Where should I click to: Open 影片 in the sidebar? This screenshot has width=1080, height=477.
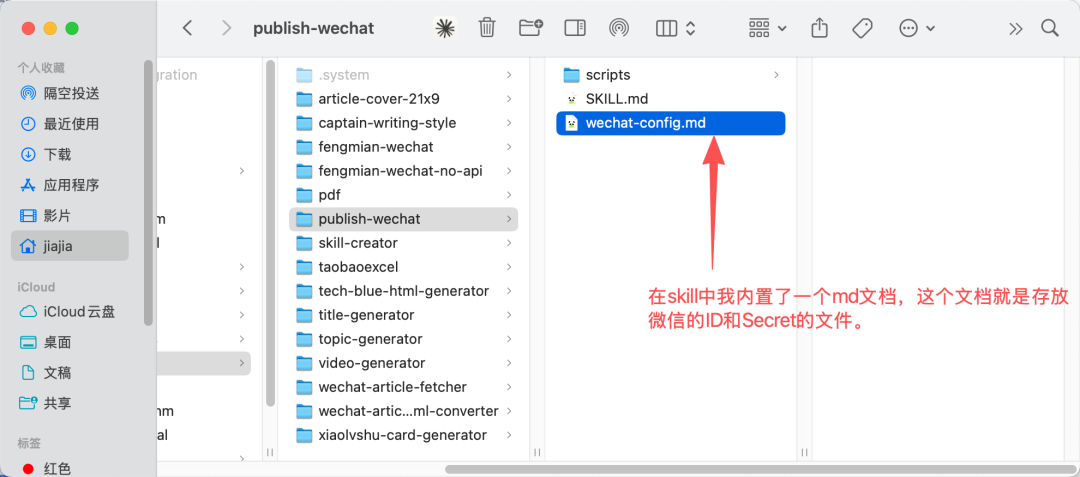coord(45,215)
